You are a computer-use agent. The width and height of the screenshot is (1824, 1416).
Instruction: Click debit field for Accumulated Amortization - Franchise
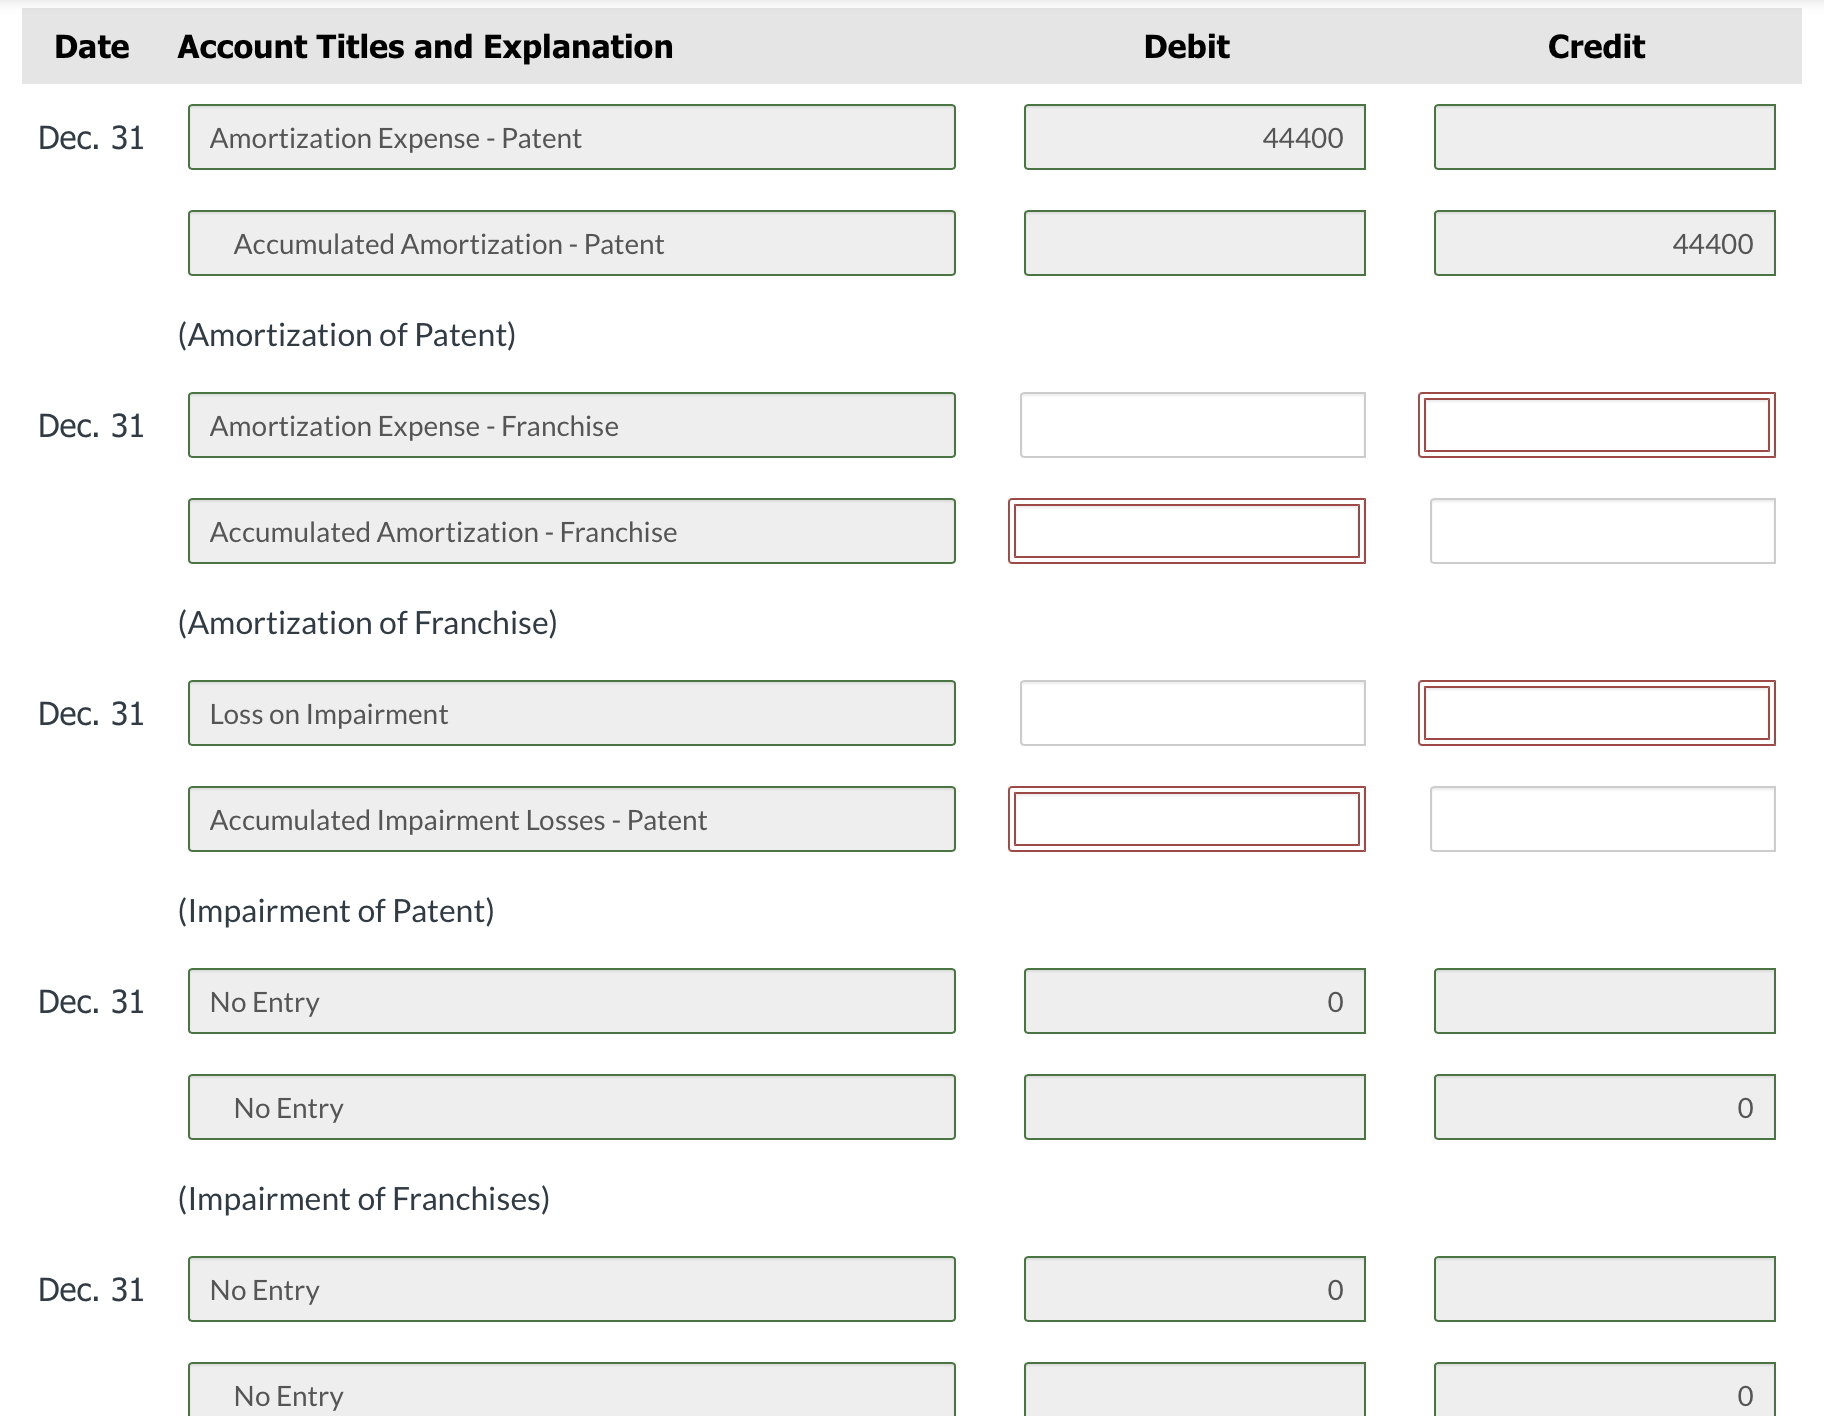pos(1186,532)
